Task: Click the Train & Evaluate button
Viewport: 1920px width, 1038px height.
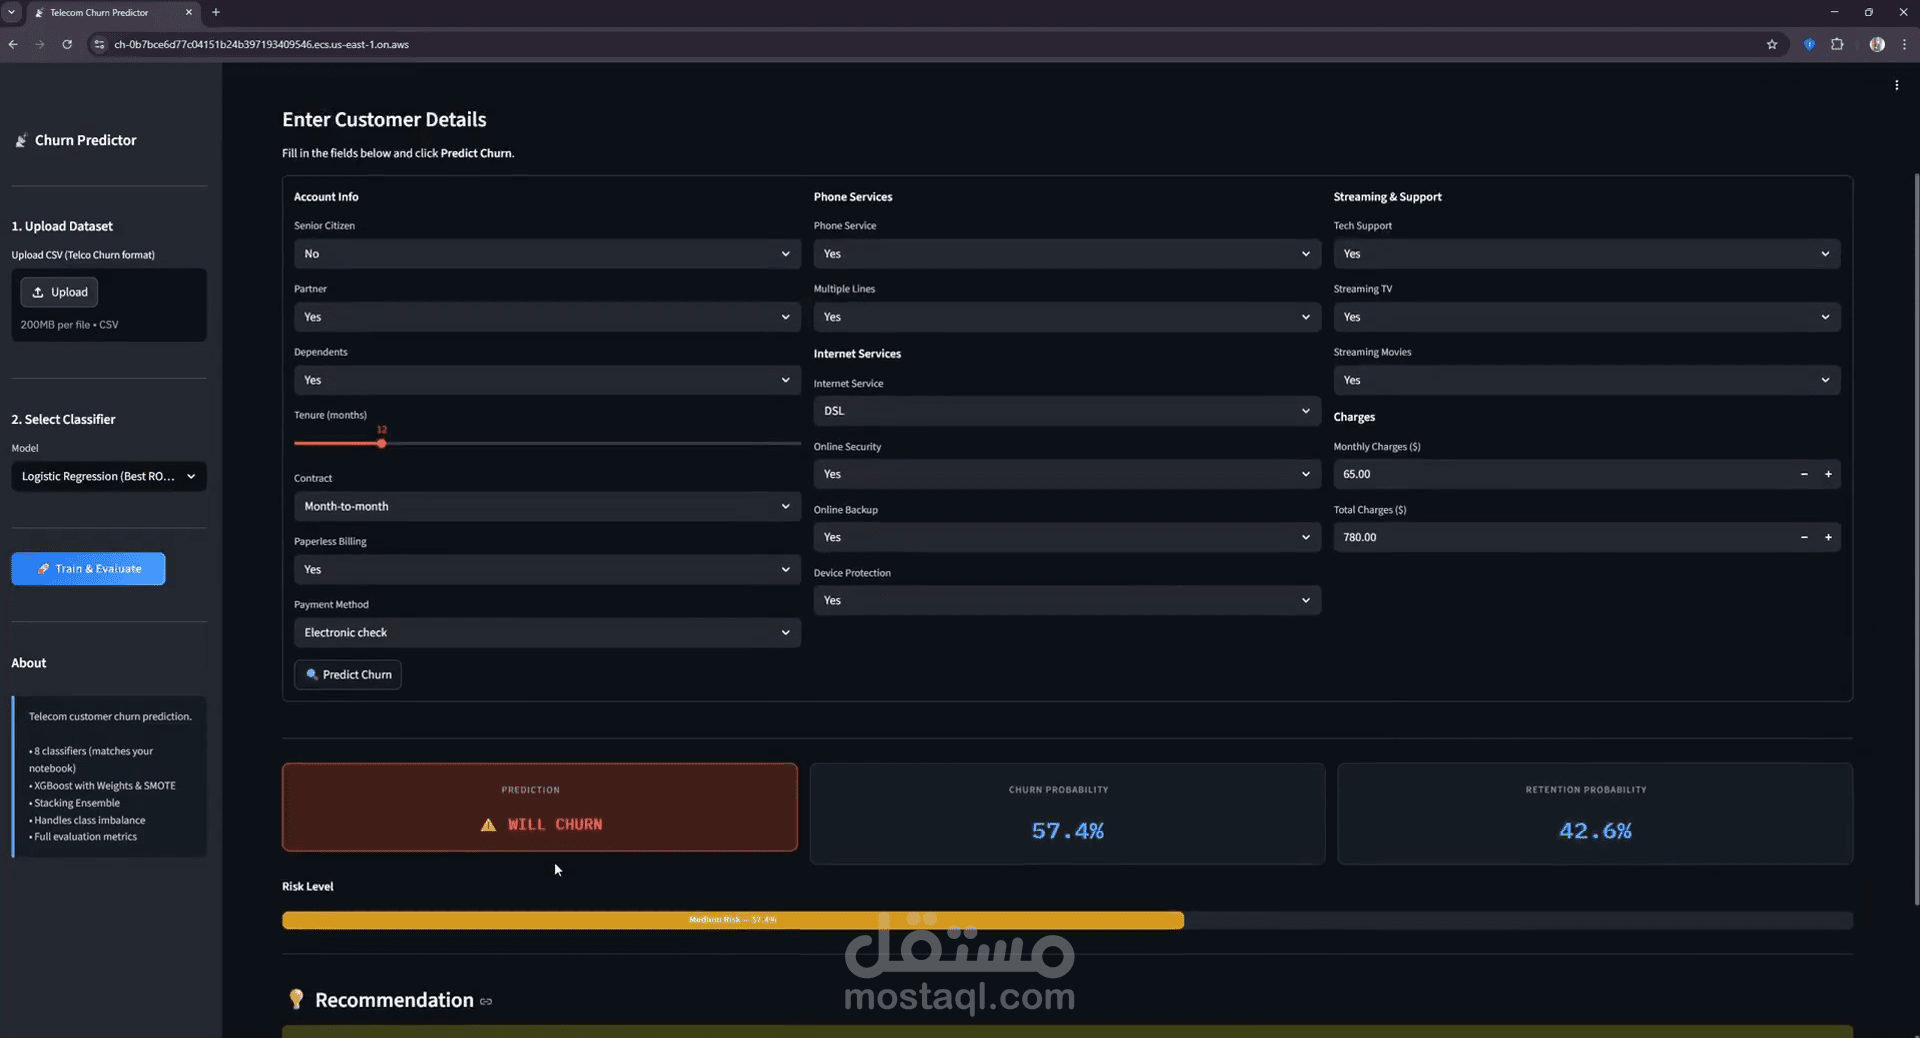Action: [x=88, y=569]
